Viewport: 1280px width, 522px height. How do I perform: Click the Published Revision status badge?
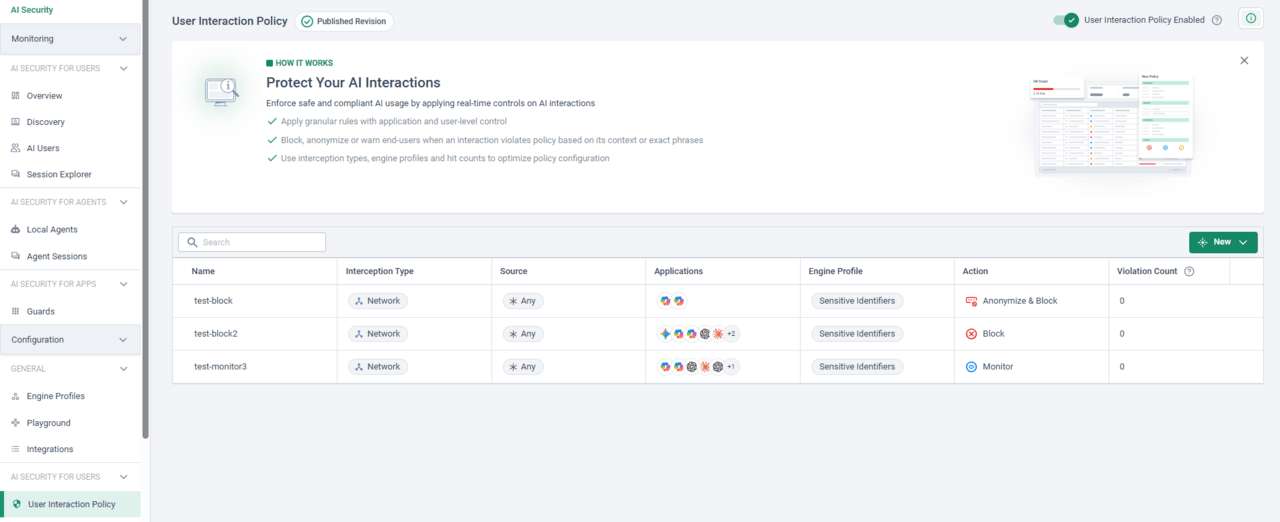pyautogui.click(x=344, y=21)
